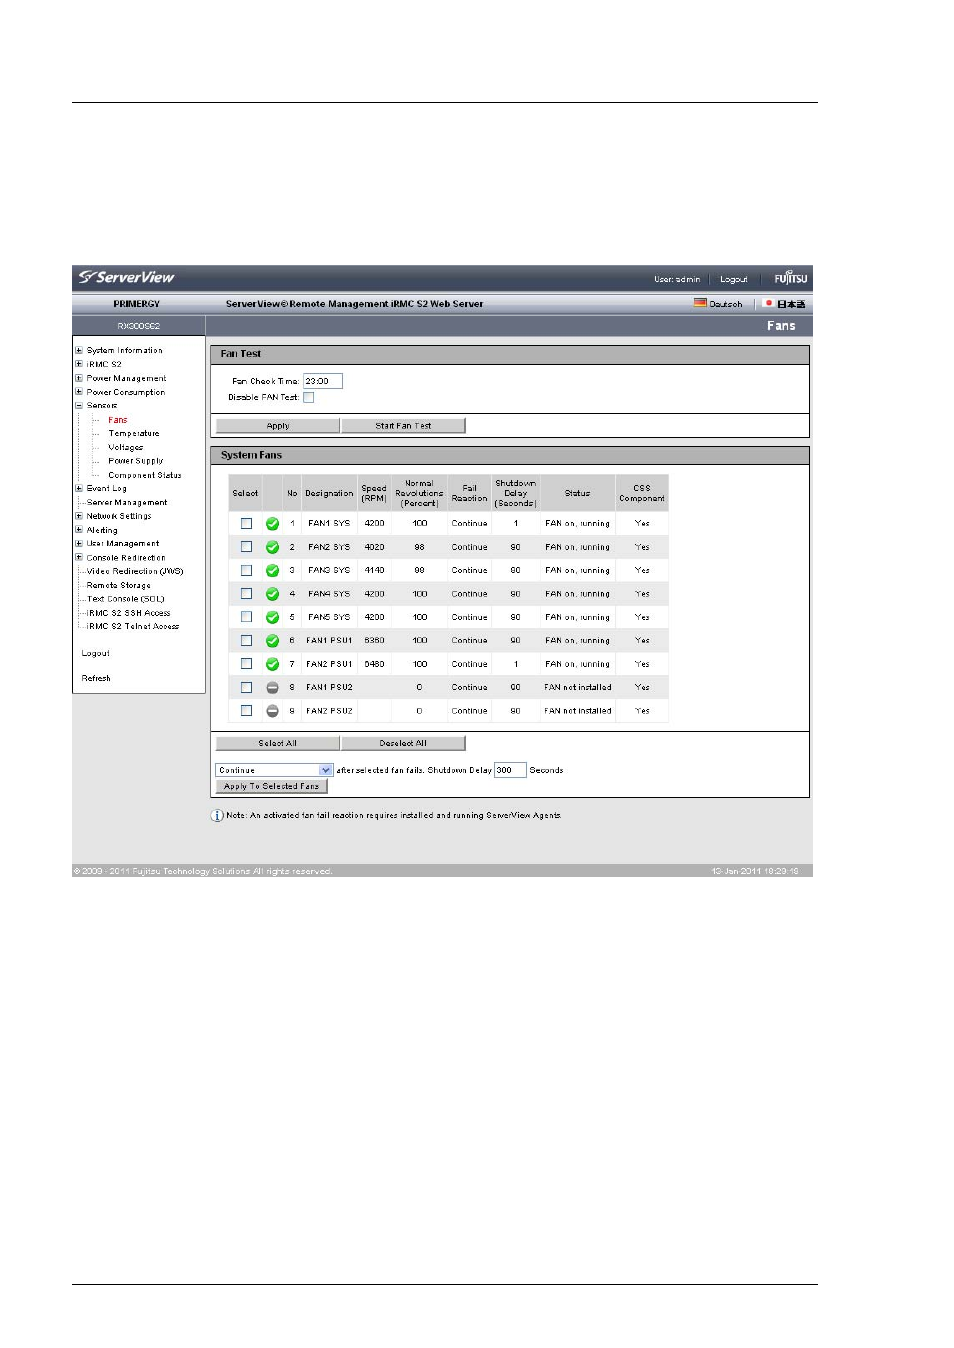Viewport: 954px width, 1348px height.
Task: Click the Refresh link in sidebar
Action: [x=96, y=678]
